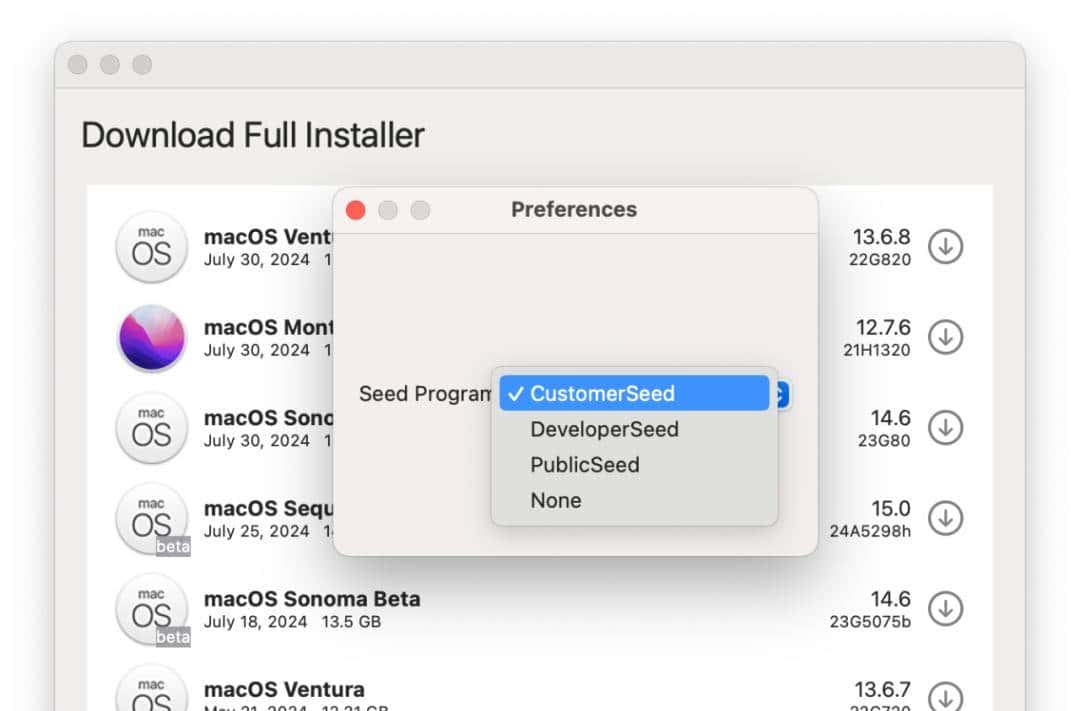Click the macOS Sequoia beta badge icon
Image resolution: width=1080 pixels, height=711 pixels.
[x=173, y=546]
